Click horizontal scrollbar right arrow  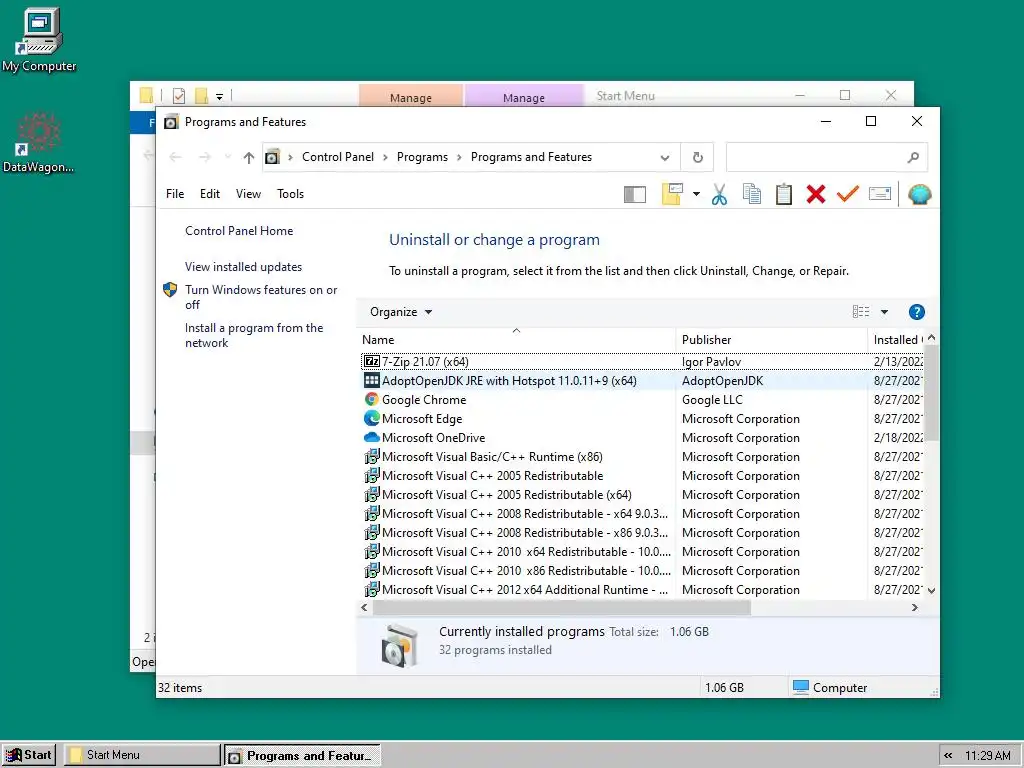pos(914,607)
